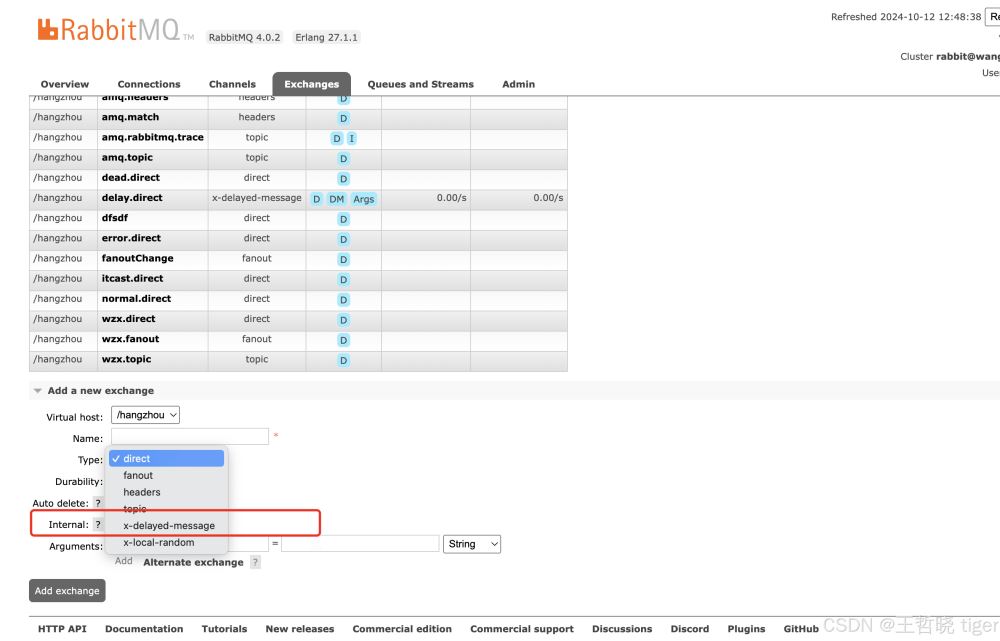The height and width of the screenshot is (641, 1000).
Task: Click the D badge in wzx.fanout row
Action: click(343, 341)
